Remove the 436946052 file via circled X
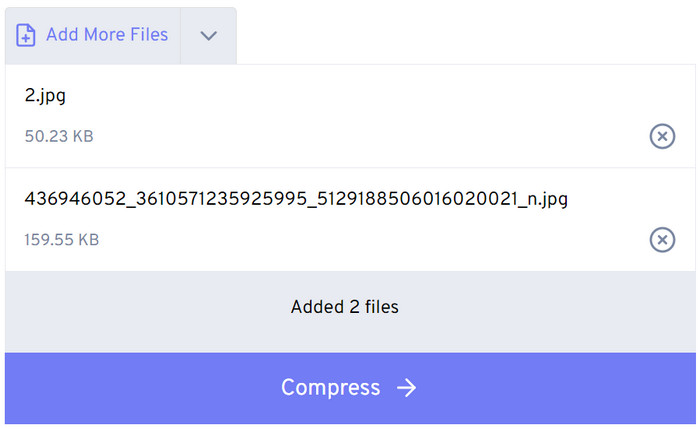Screen dimensions: 700x429 [x=662, y=240]
